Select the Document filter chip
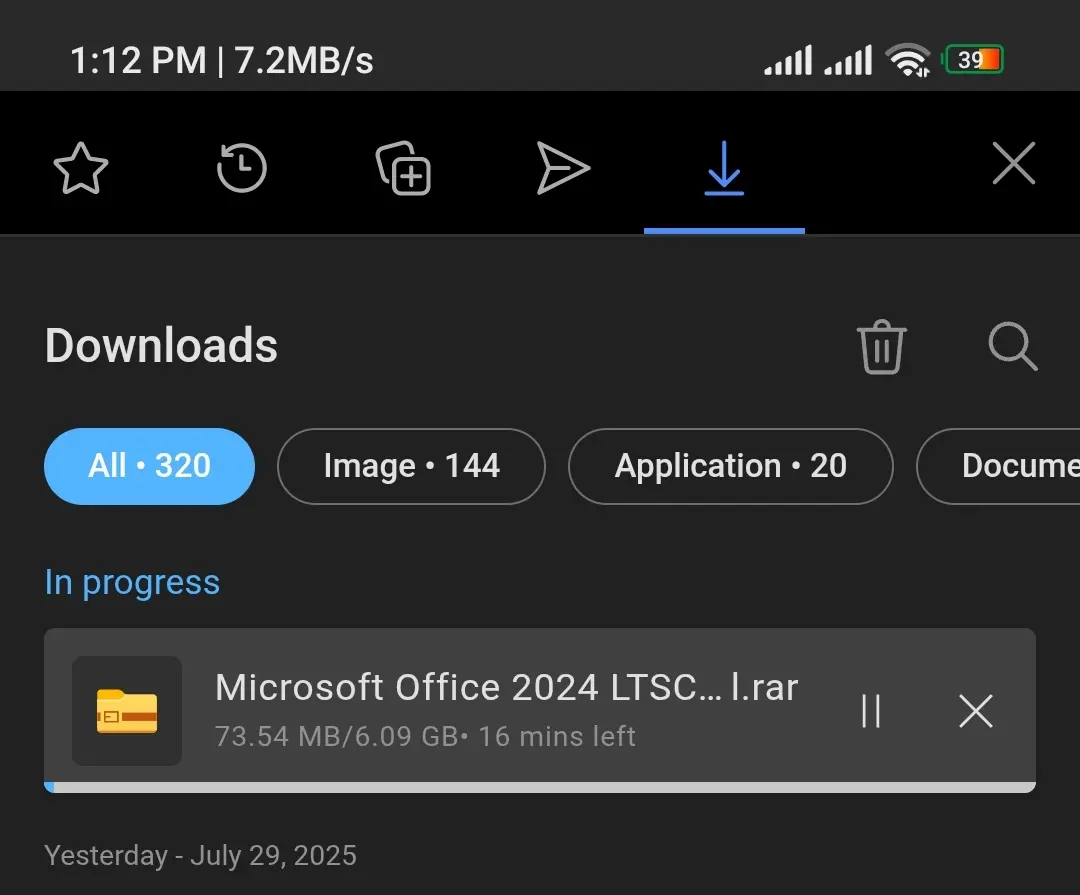Viewport: 1080px width, 895px height. [x=999, y=466]
